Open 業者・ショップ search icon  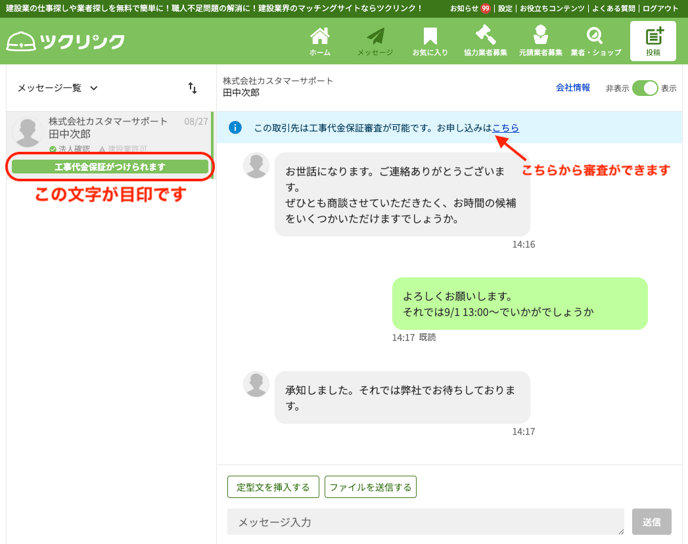(595, 42)
